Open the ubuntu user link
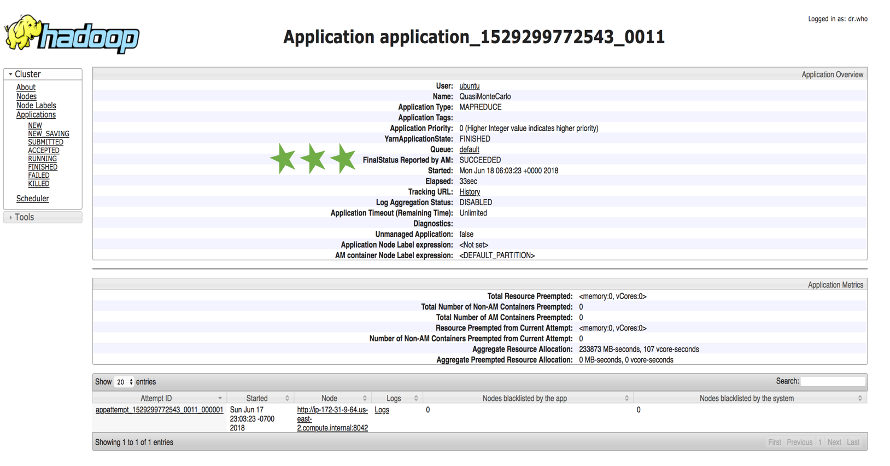This screenshot has width=890, height=466. [x=469, y=86]
